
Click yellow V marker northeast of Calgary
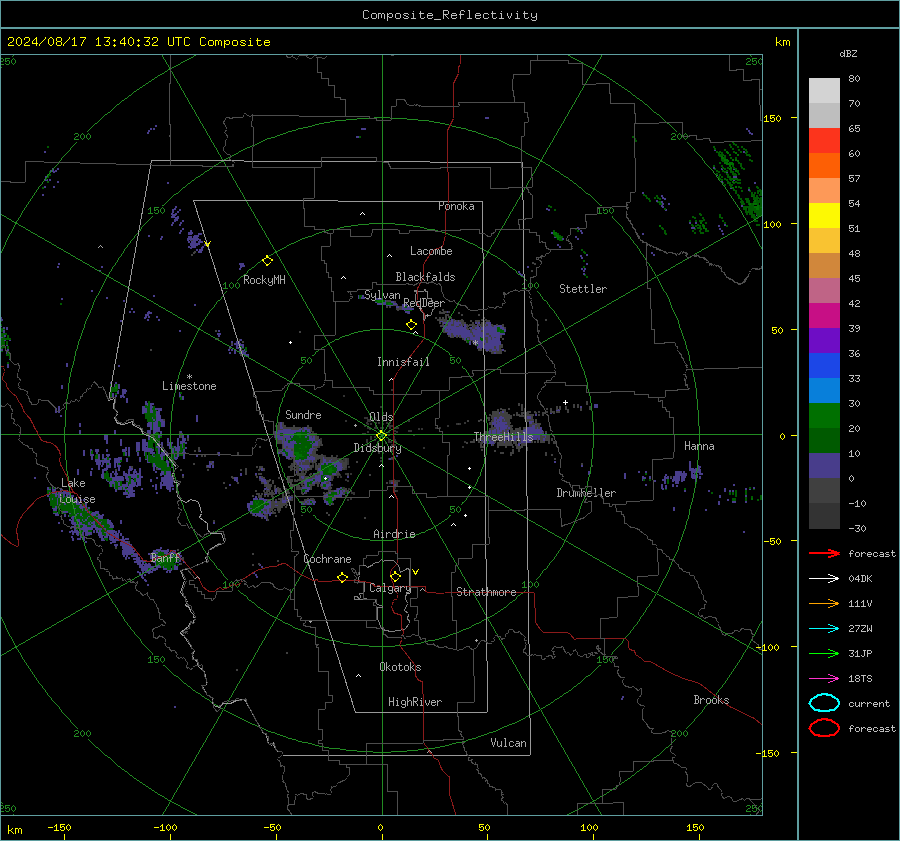(x=416, y=572)
